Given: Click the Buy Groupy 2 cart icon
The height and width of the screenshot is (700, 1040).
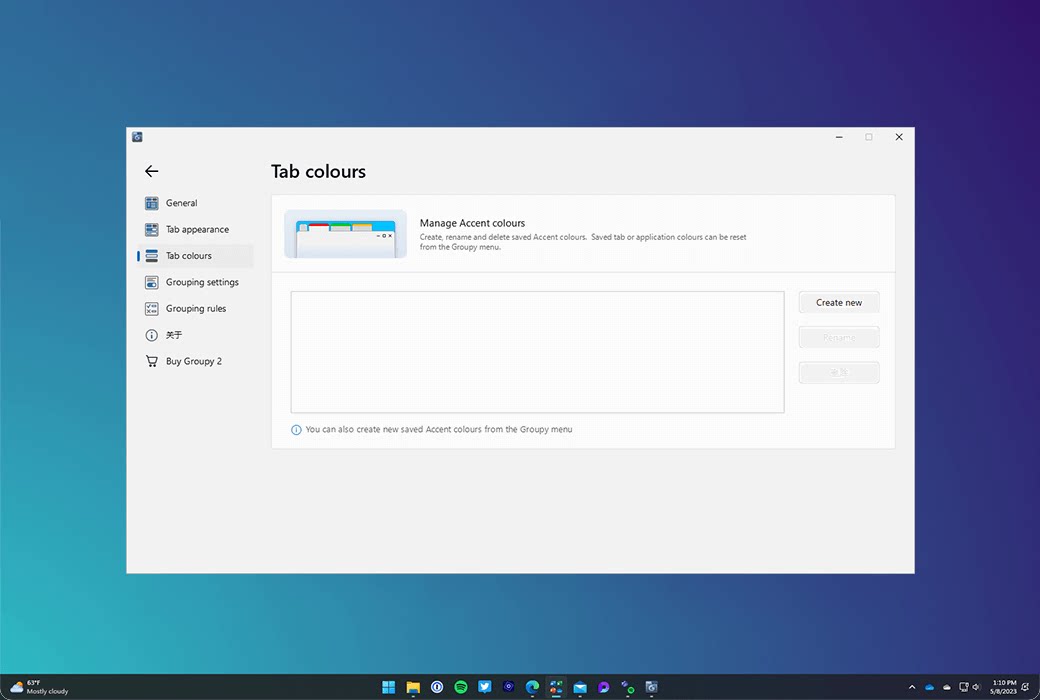Looking at the screenshot, I should coord(152,361).
